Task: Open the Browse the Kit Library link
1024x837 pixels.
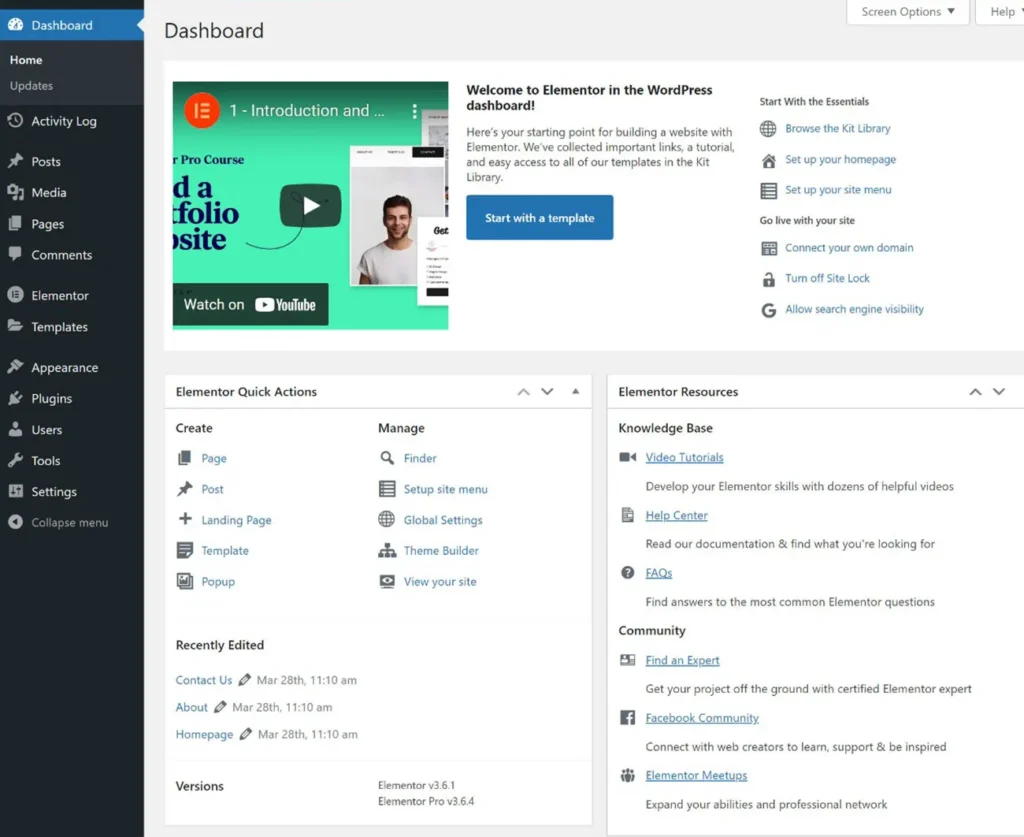Action: pos(838,129)
